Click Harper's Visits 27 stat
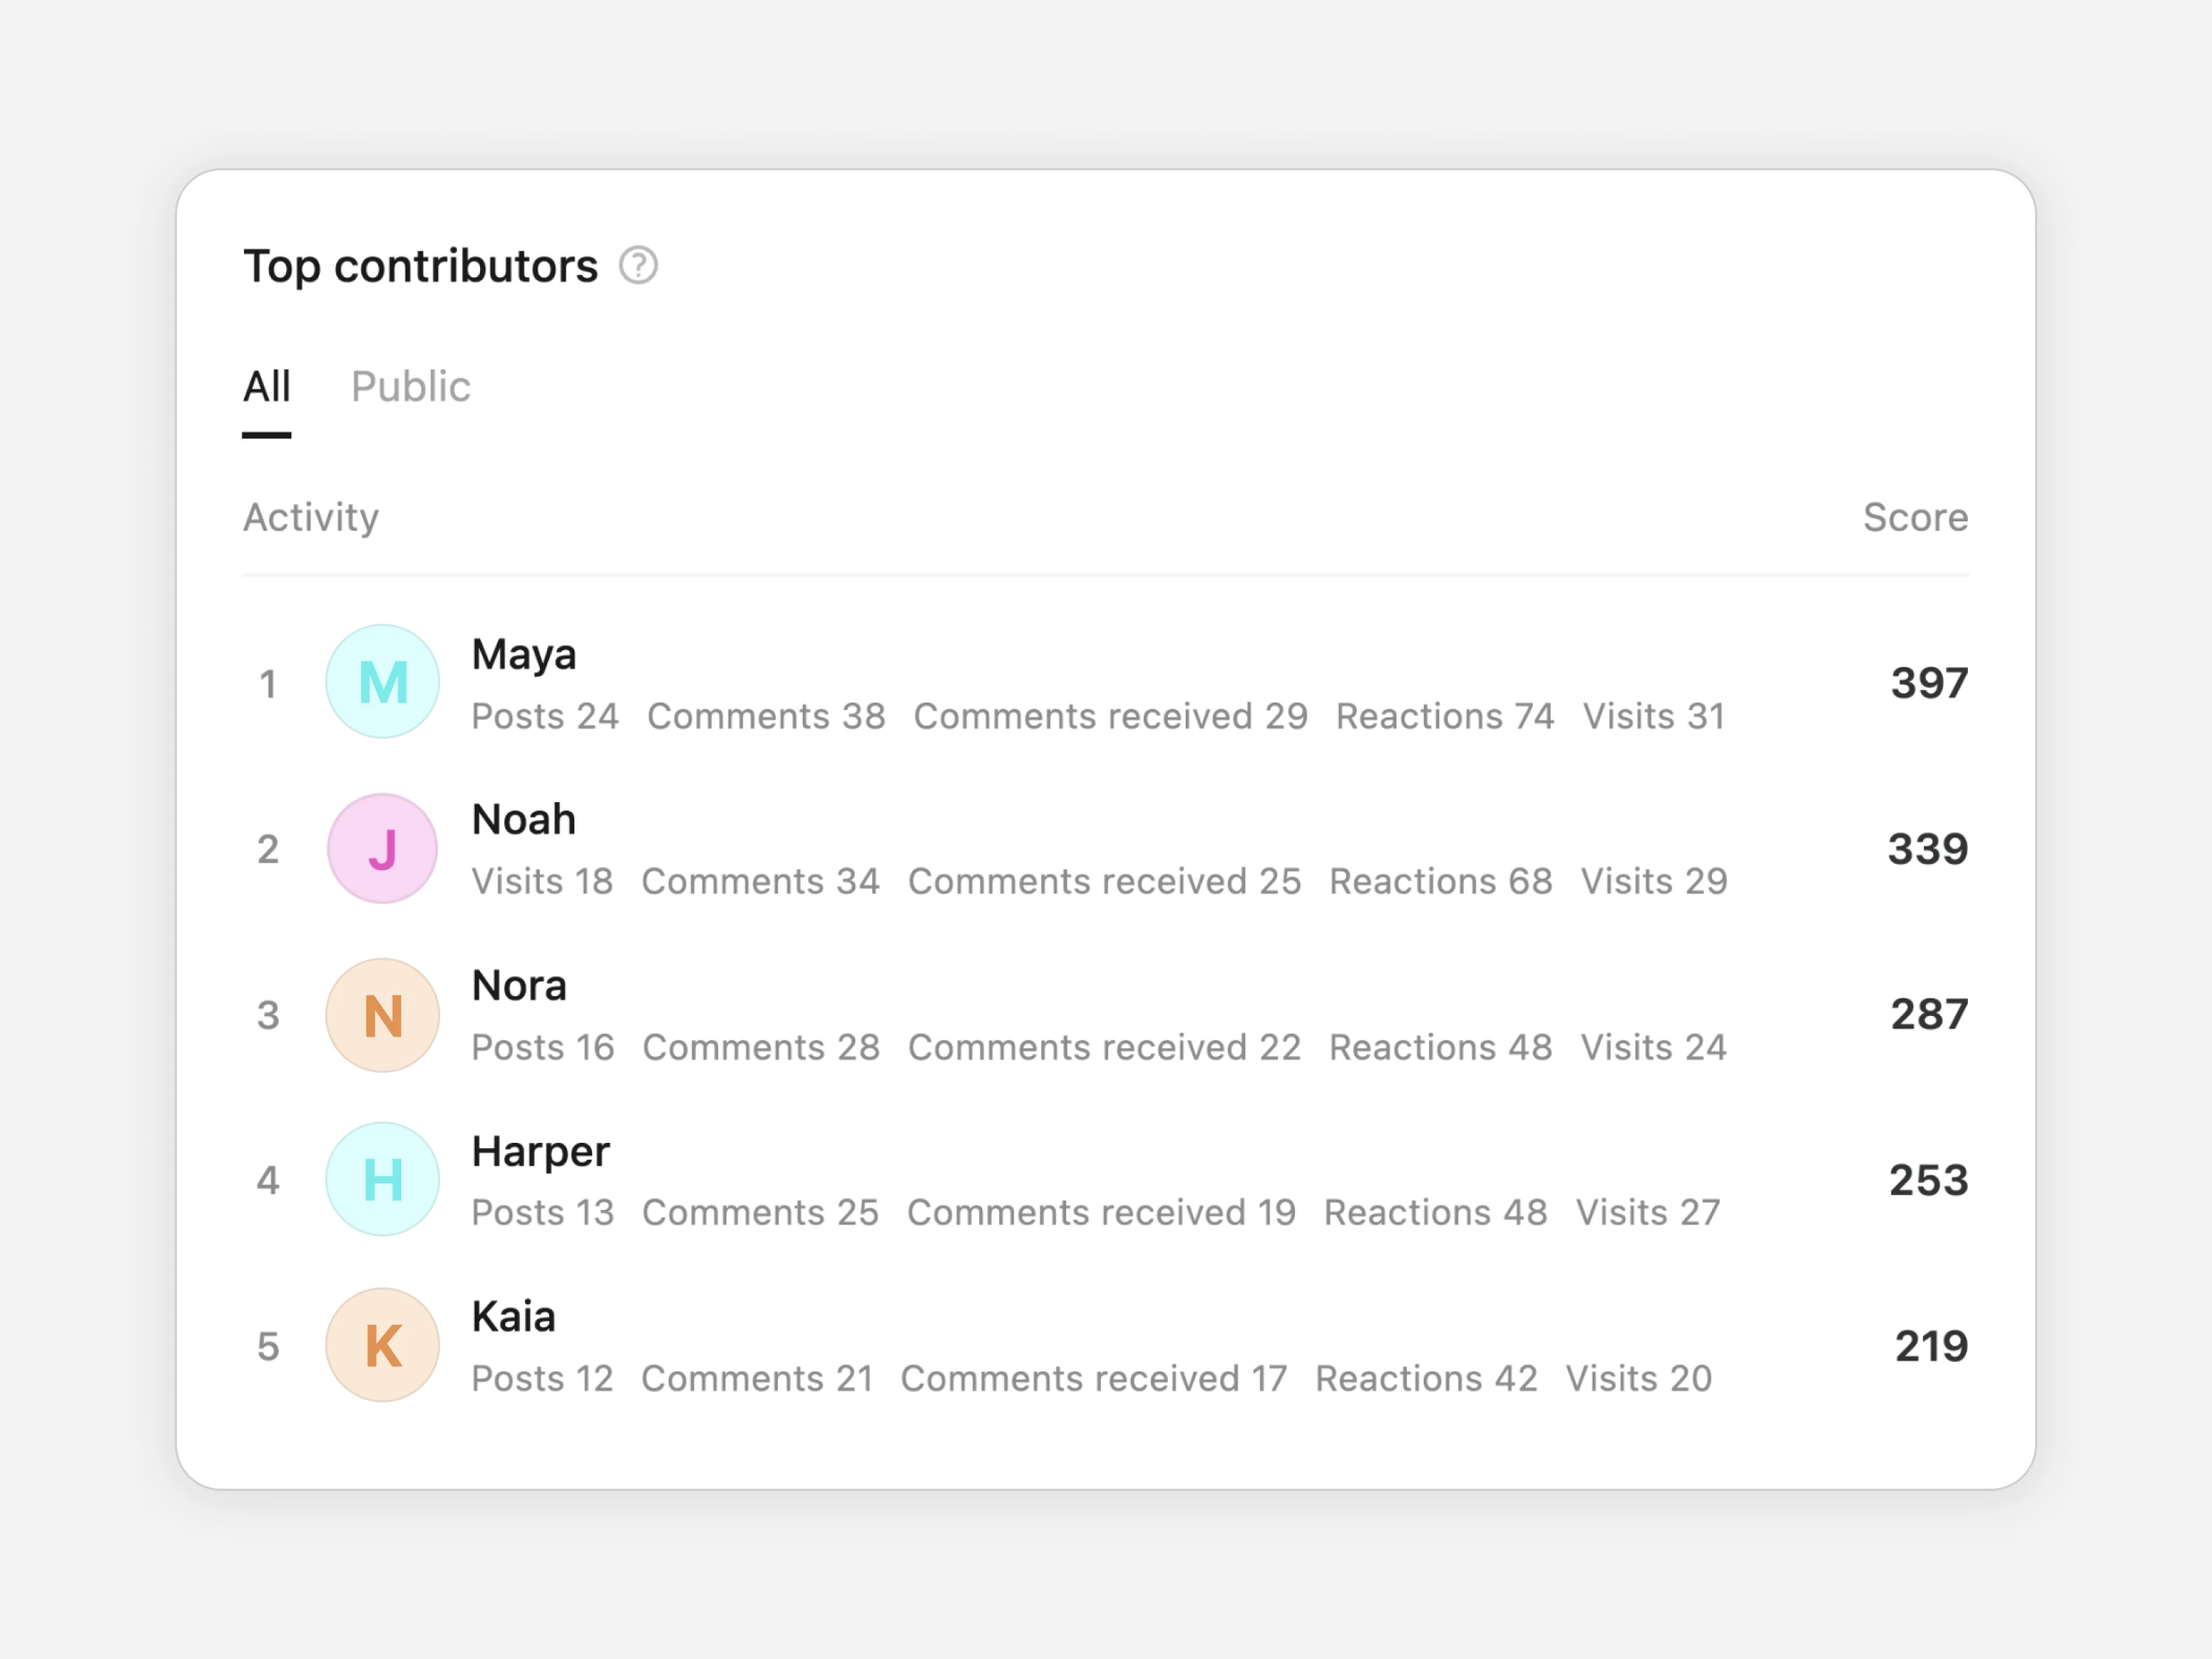The image size is (2212, 1659). [1648, 1212]
